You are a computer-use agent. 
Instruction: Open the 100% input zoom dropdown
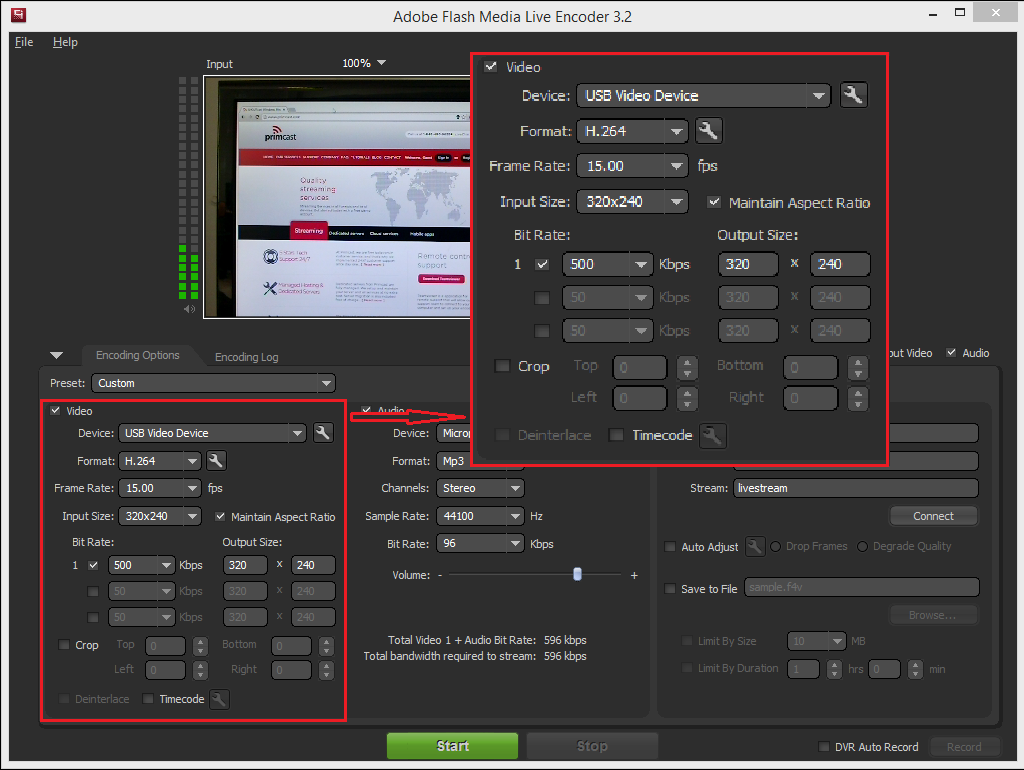tap(364, 63)
